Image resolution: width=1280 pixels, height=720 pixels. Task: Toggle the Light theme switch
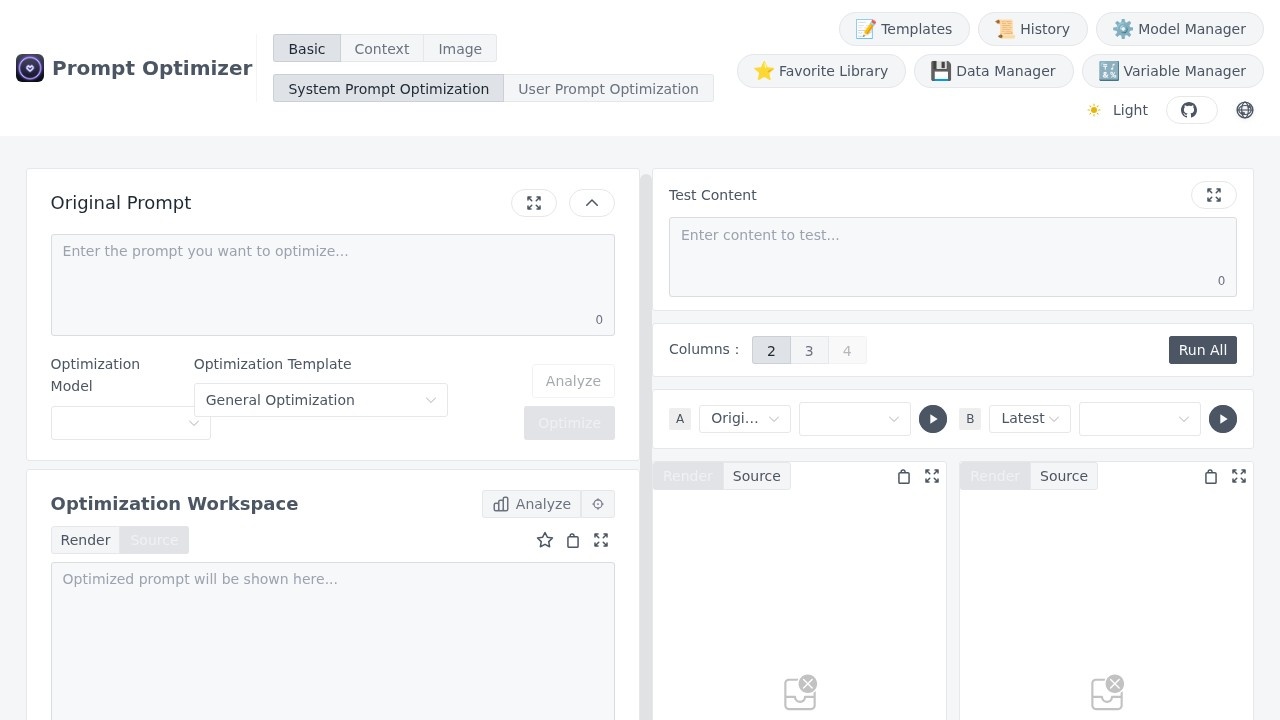pyautogui.click(x=1117, y=110)
